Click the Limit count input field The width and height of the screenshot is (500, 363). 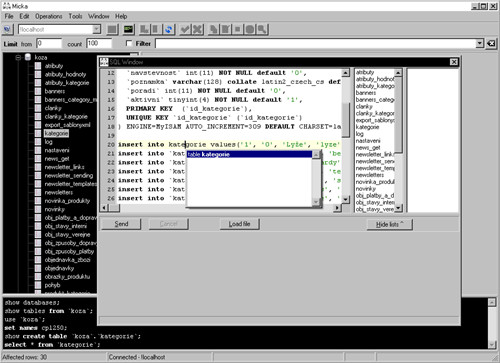coord(99,43)
